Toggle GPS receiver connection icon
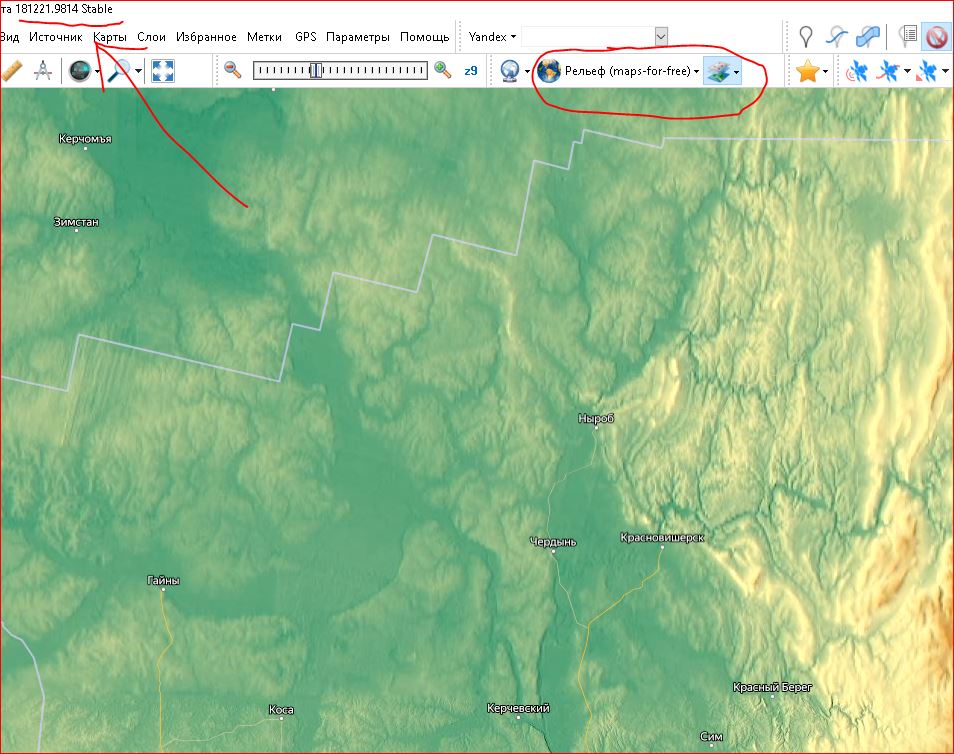Screen dimensions: 954x754 pyautogui.click(x=857, y=71)
